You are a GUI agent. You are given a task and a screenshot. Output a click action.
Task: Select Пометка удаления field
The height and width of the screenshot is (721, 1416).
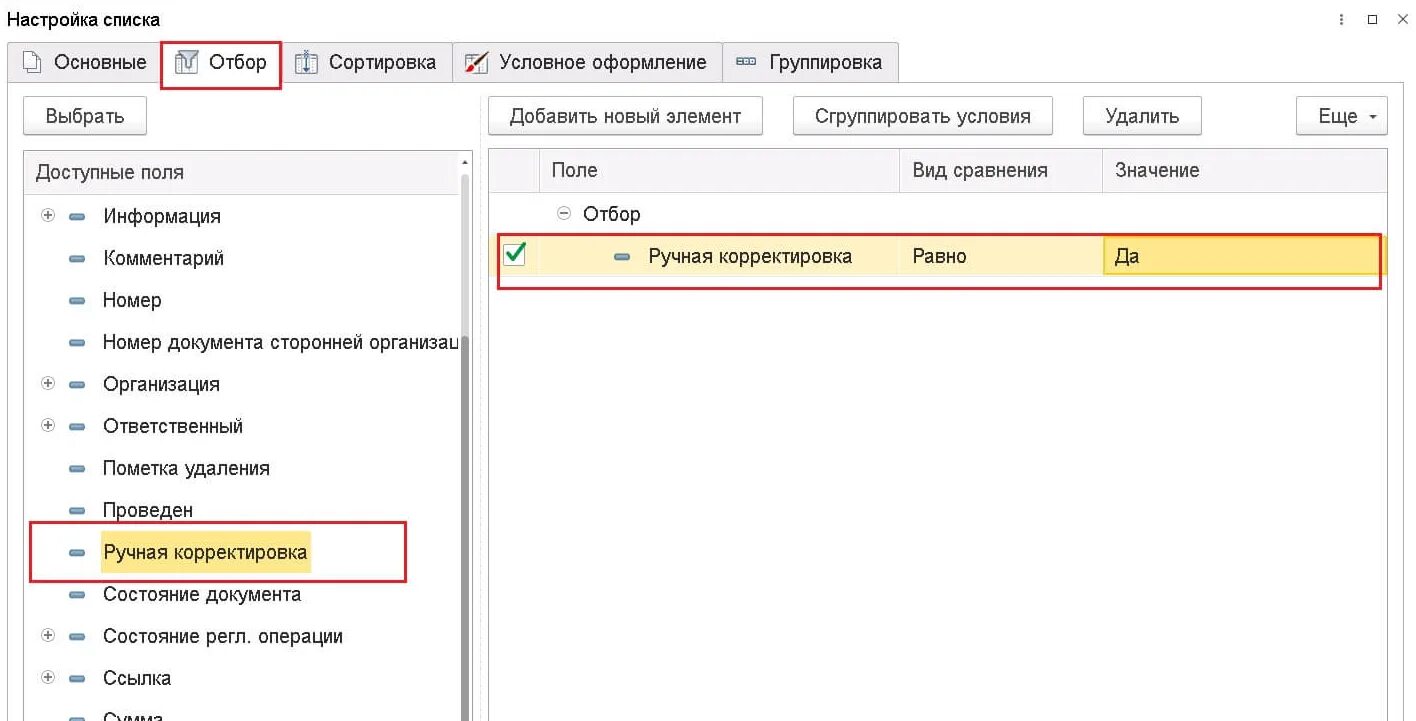point(186,468)
